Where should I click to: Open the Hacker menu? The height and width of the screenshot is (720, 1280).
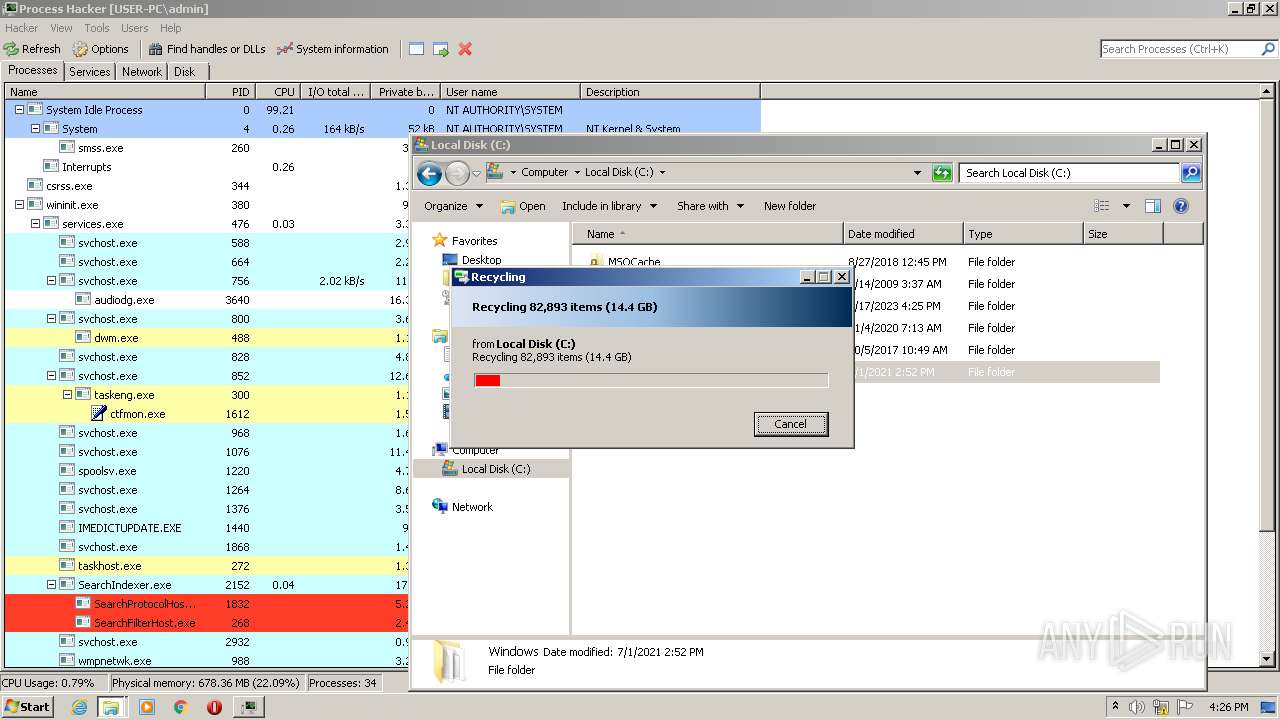21,28
